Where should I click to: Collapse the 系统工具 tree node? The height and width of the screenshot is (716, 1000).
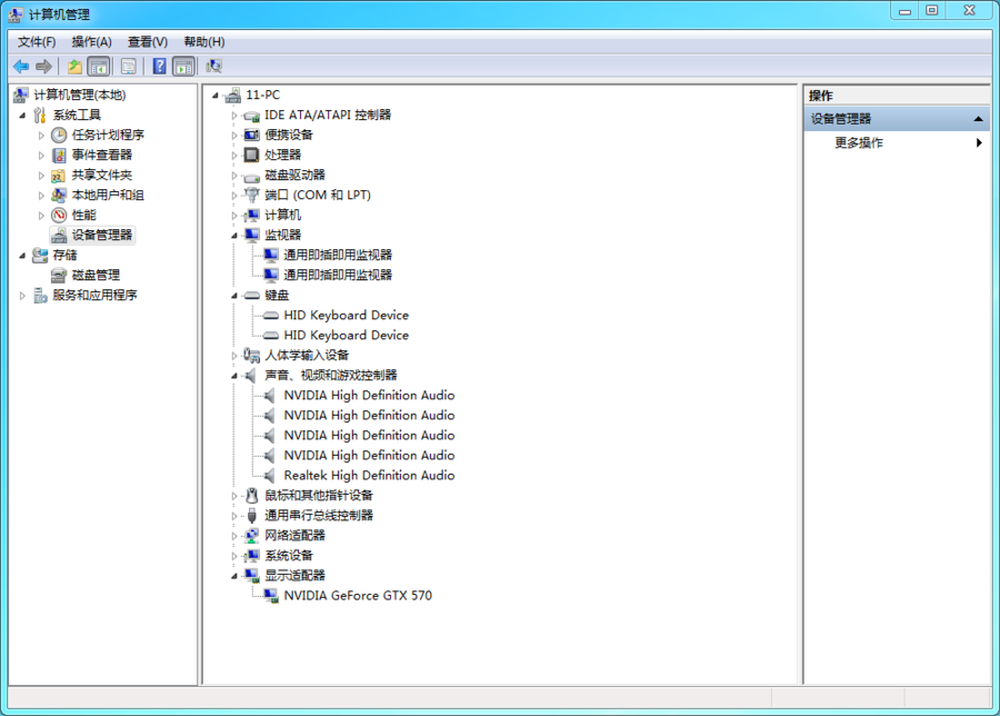point(22,115)
